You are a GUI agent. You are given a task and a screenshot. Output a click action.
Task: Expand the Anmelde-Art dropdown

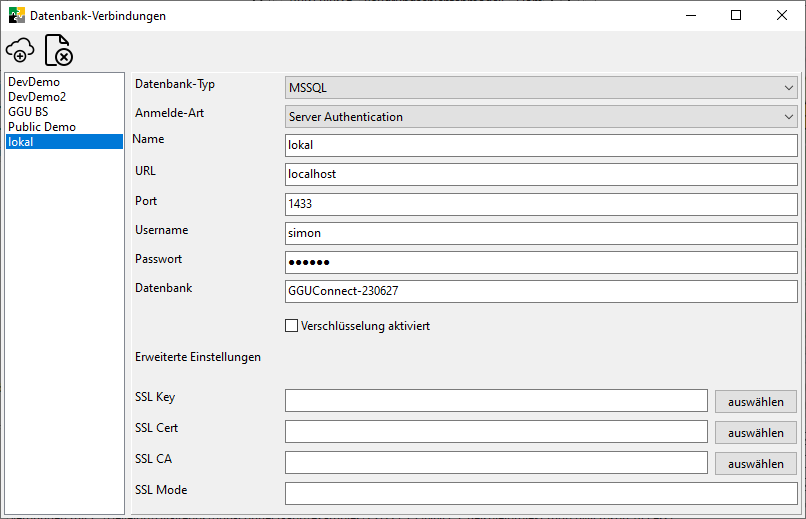541,117
